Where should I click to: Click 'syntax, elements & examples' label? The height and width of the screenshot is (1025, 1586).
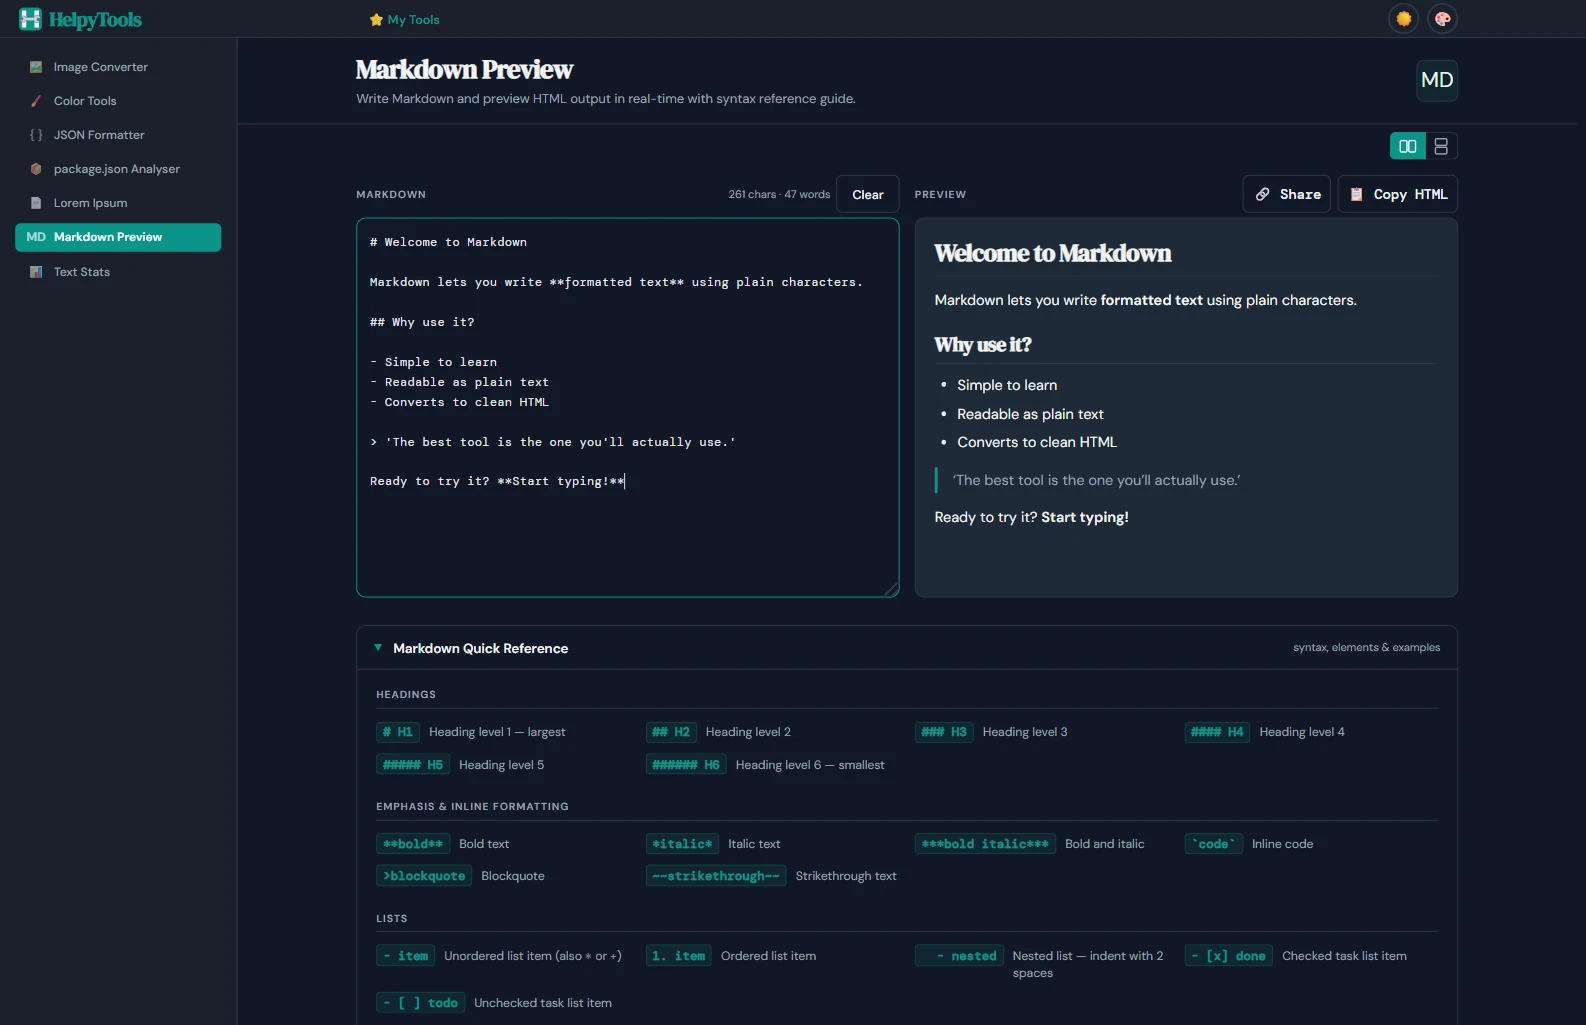point(1366,648)
